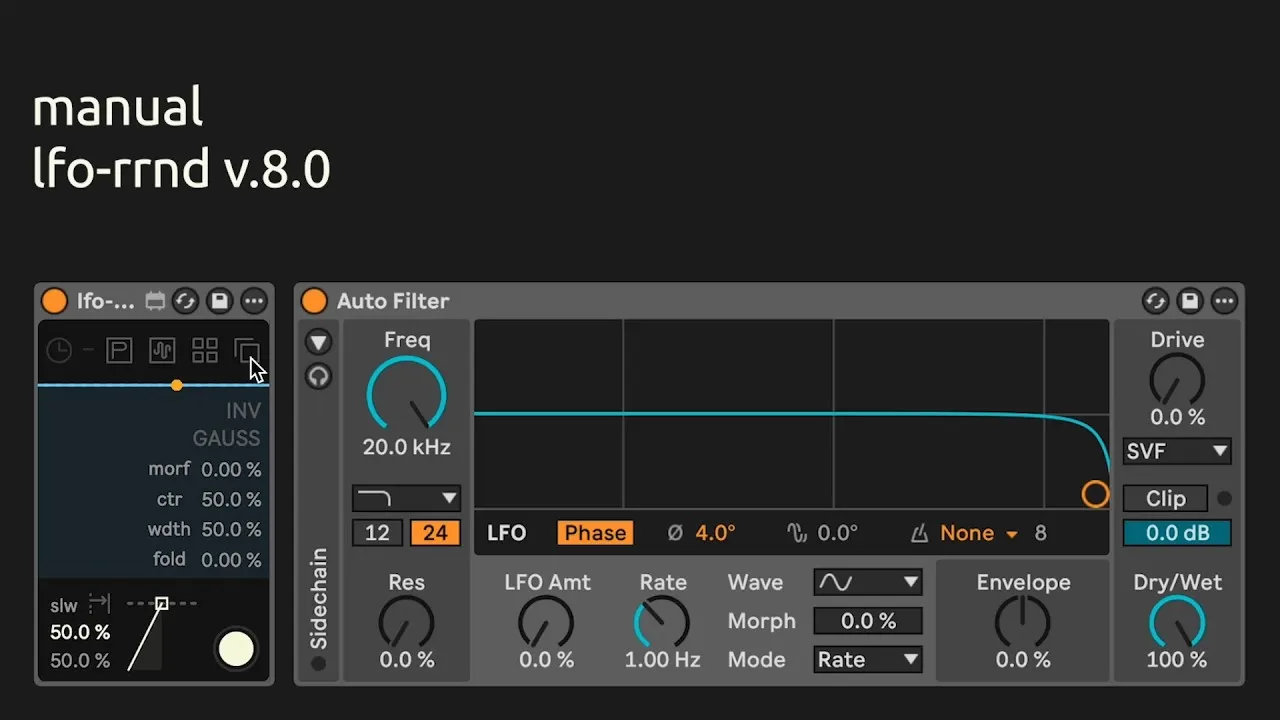The height and width of the screenshot is (720, 1280).
Task: Enable the Clip button
Action: 1165,498
